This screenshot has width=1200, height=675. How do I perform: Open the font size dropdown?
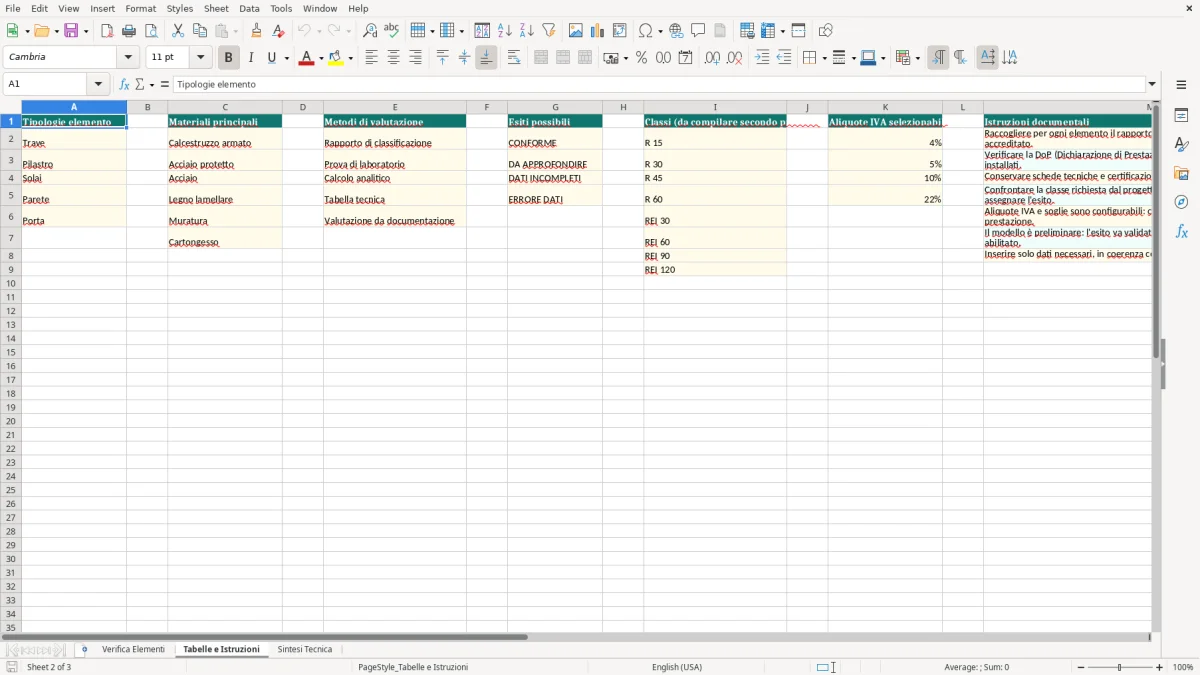click(x=200, y=58)
